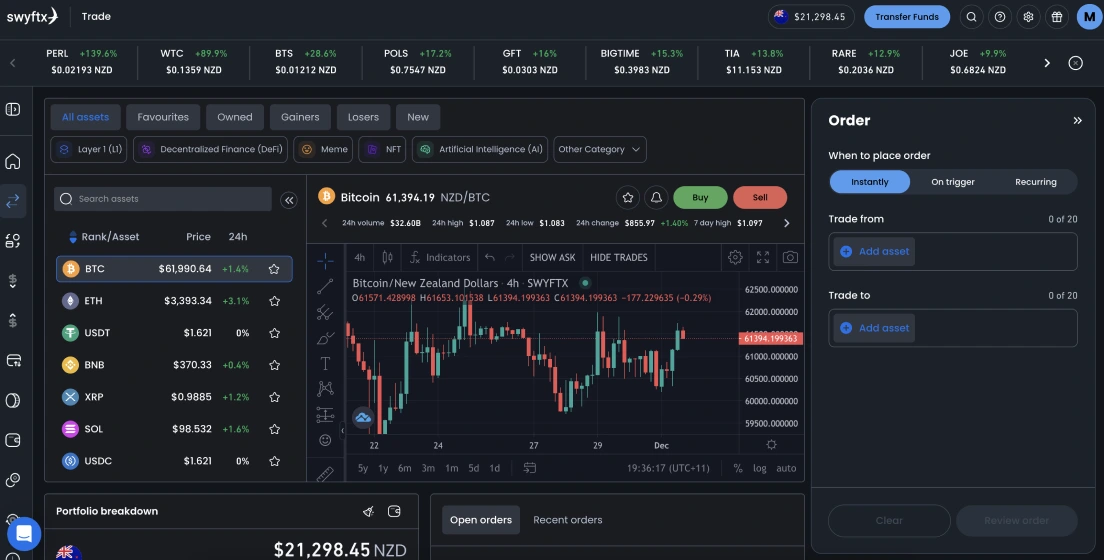Viewport: 1104px width, 560px height.
Task: Close the price ticker bar
Action: pyautogui.click(x=1075, y=63)
